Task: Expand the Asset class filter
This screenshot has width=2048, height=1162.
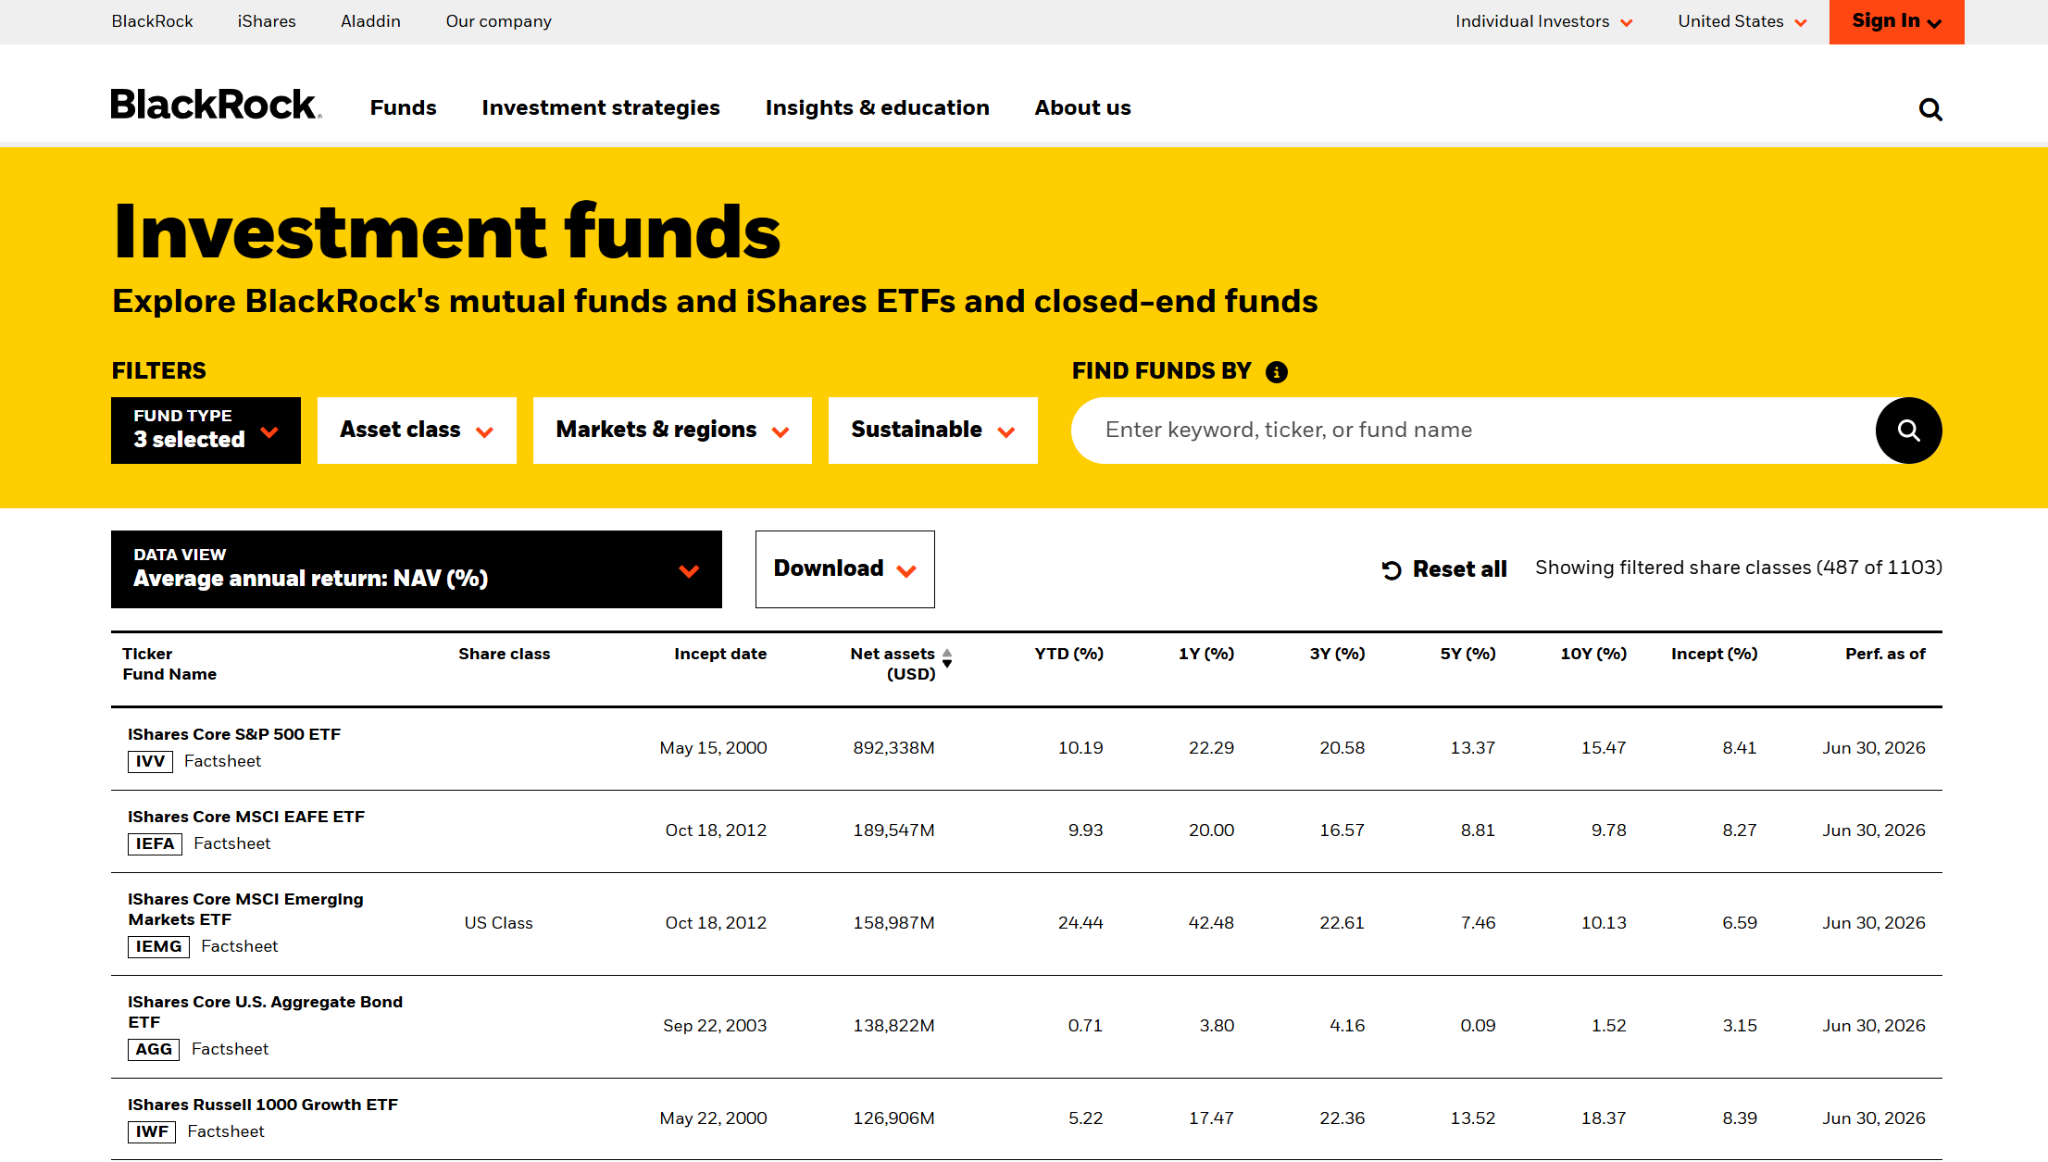Action: click(417, 430)
